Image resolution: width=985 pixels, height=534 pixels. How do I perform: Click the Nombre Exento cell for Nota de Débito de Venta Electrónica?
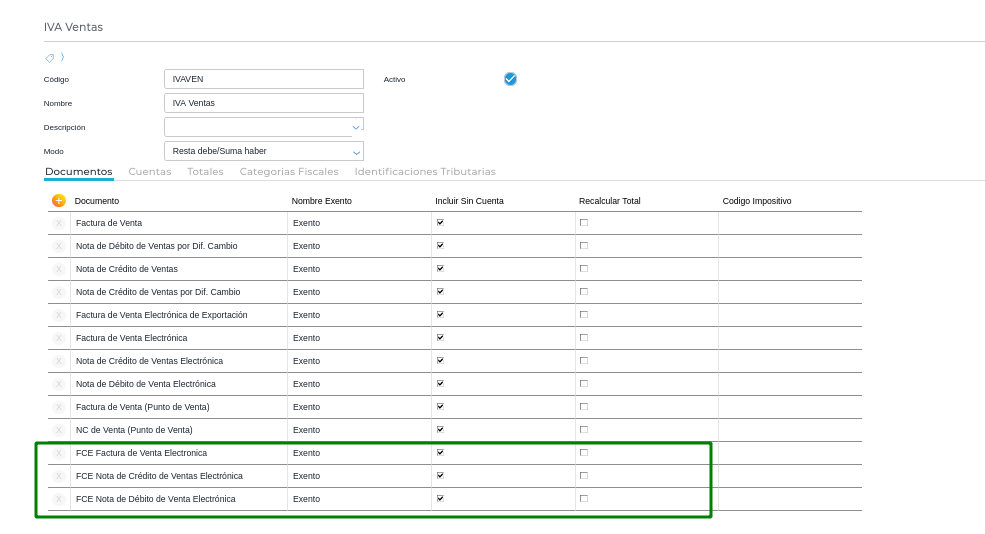point(358,384)
